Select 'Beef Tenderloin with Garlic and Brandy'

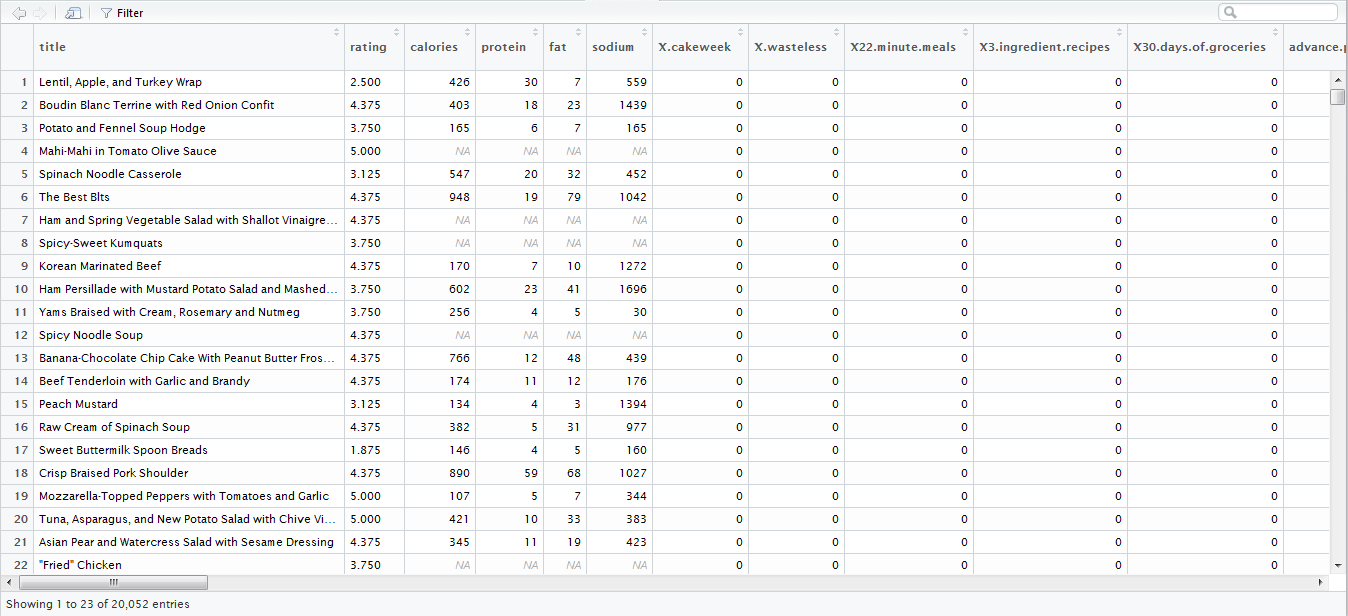click(189, 381)
